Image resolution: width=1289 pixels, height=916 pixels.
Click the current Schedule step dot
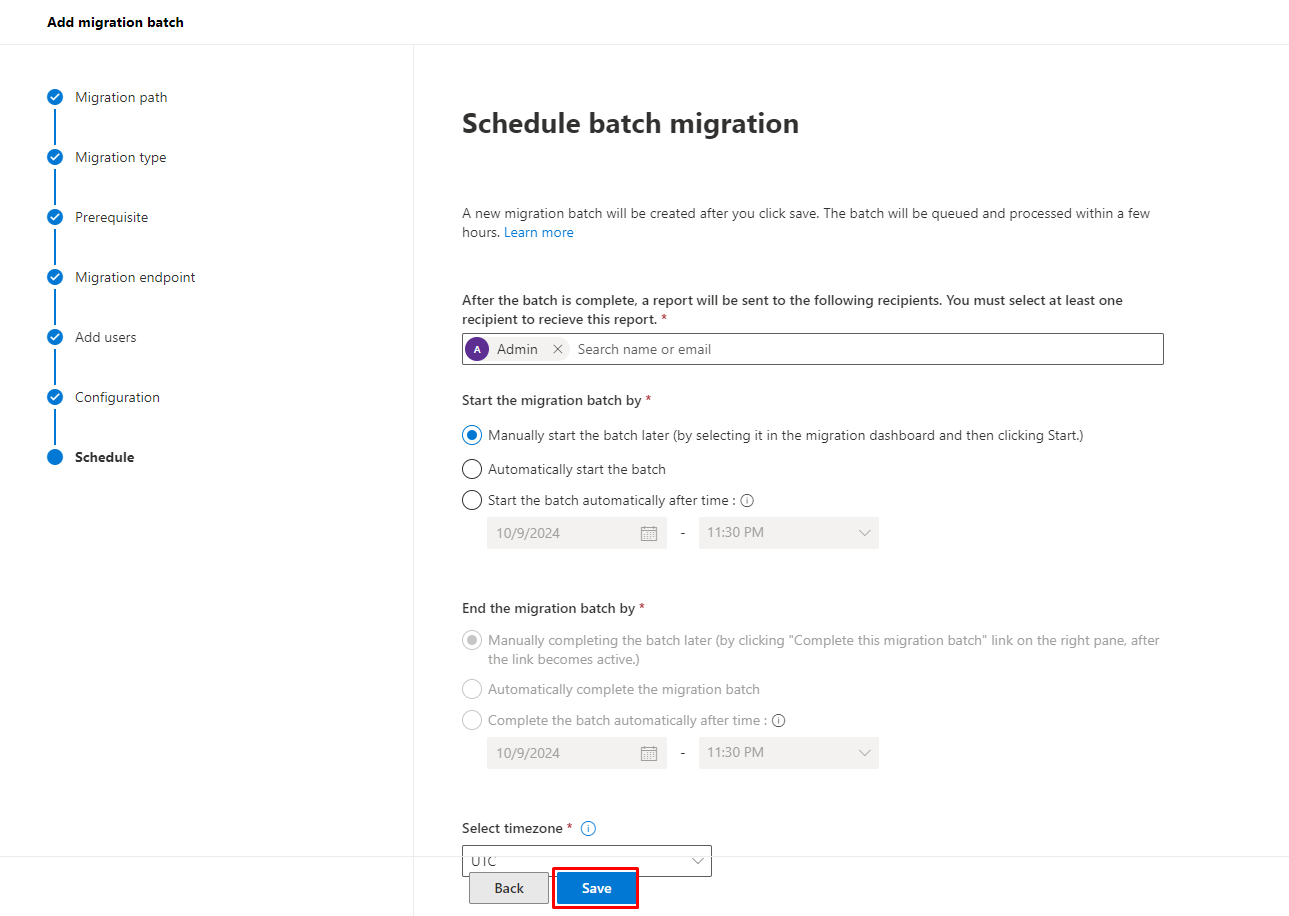[x=55, y=457]
